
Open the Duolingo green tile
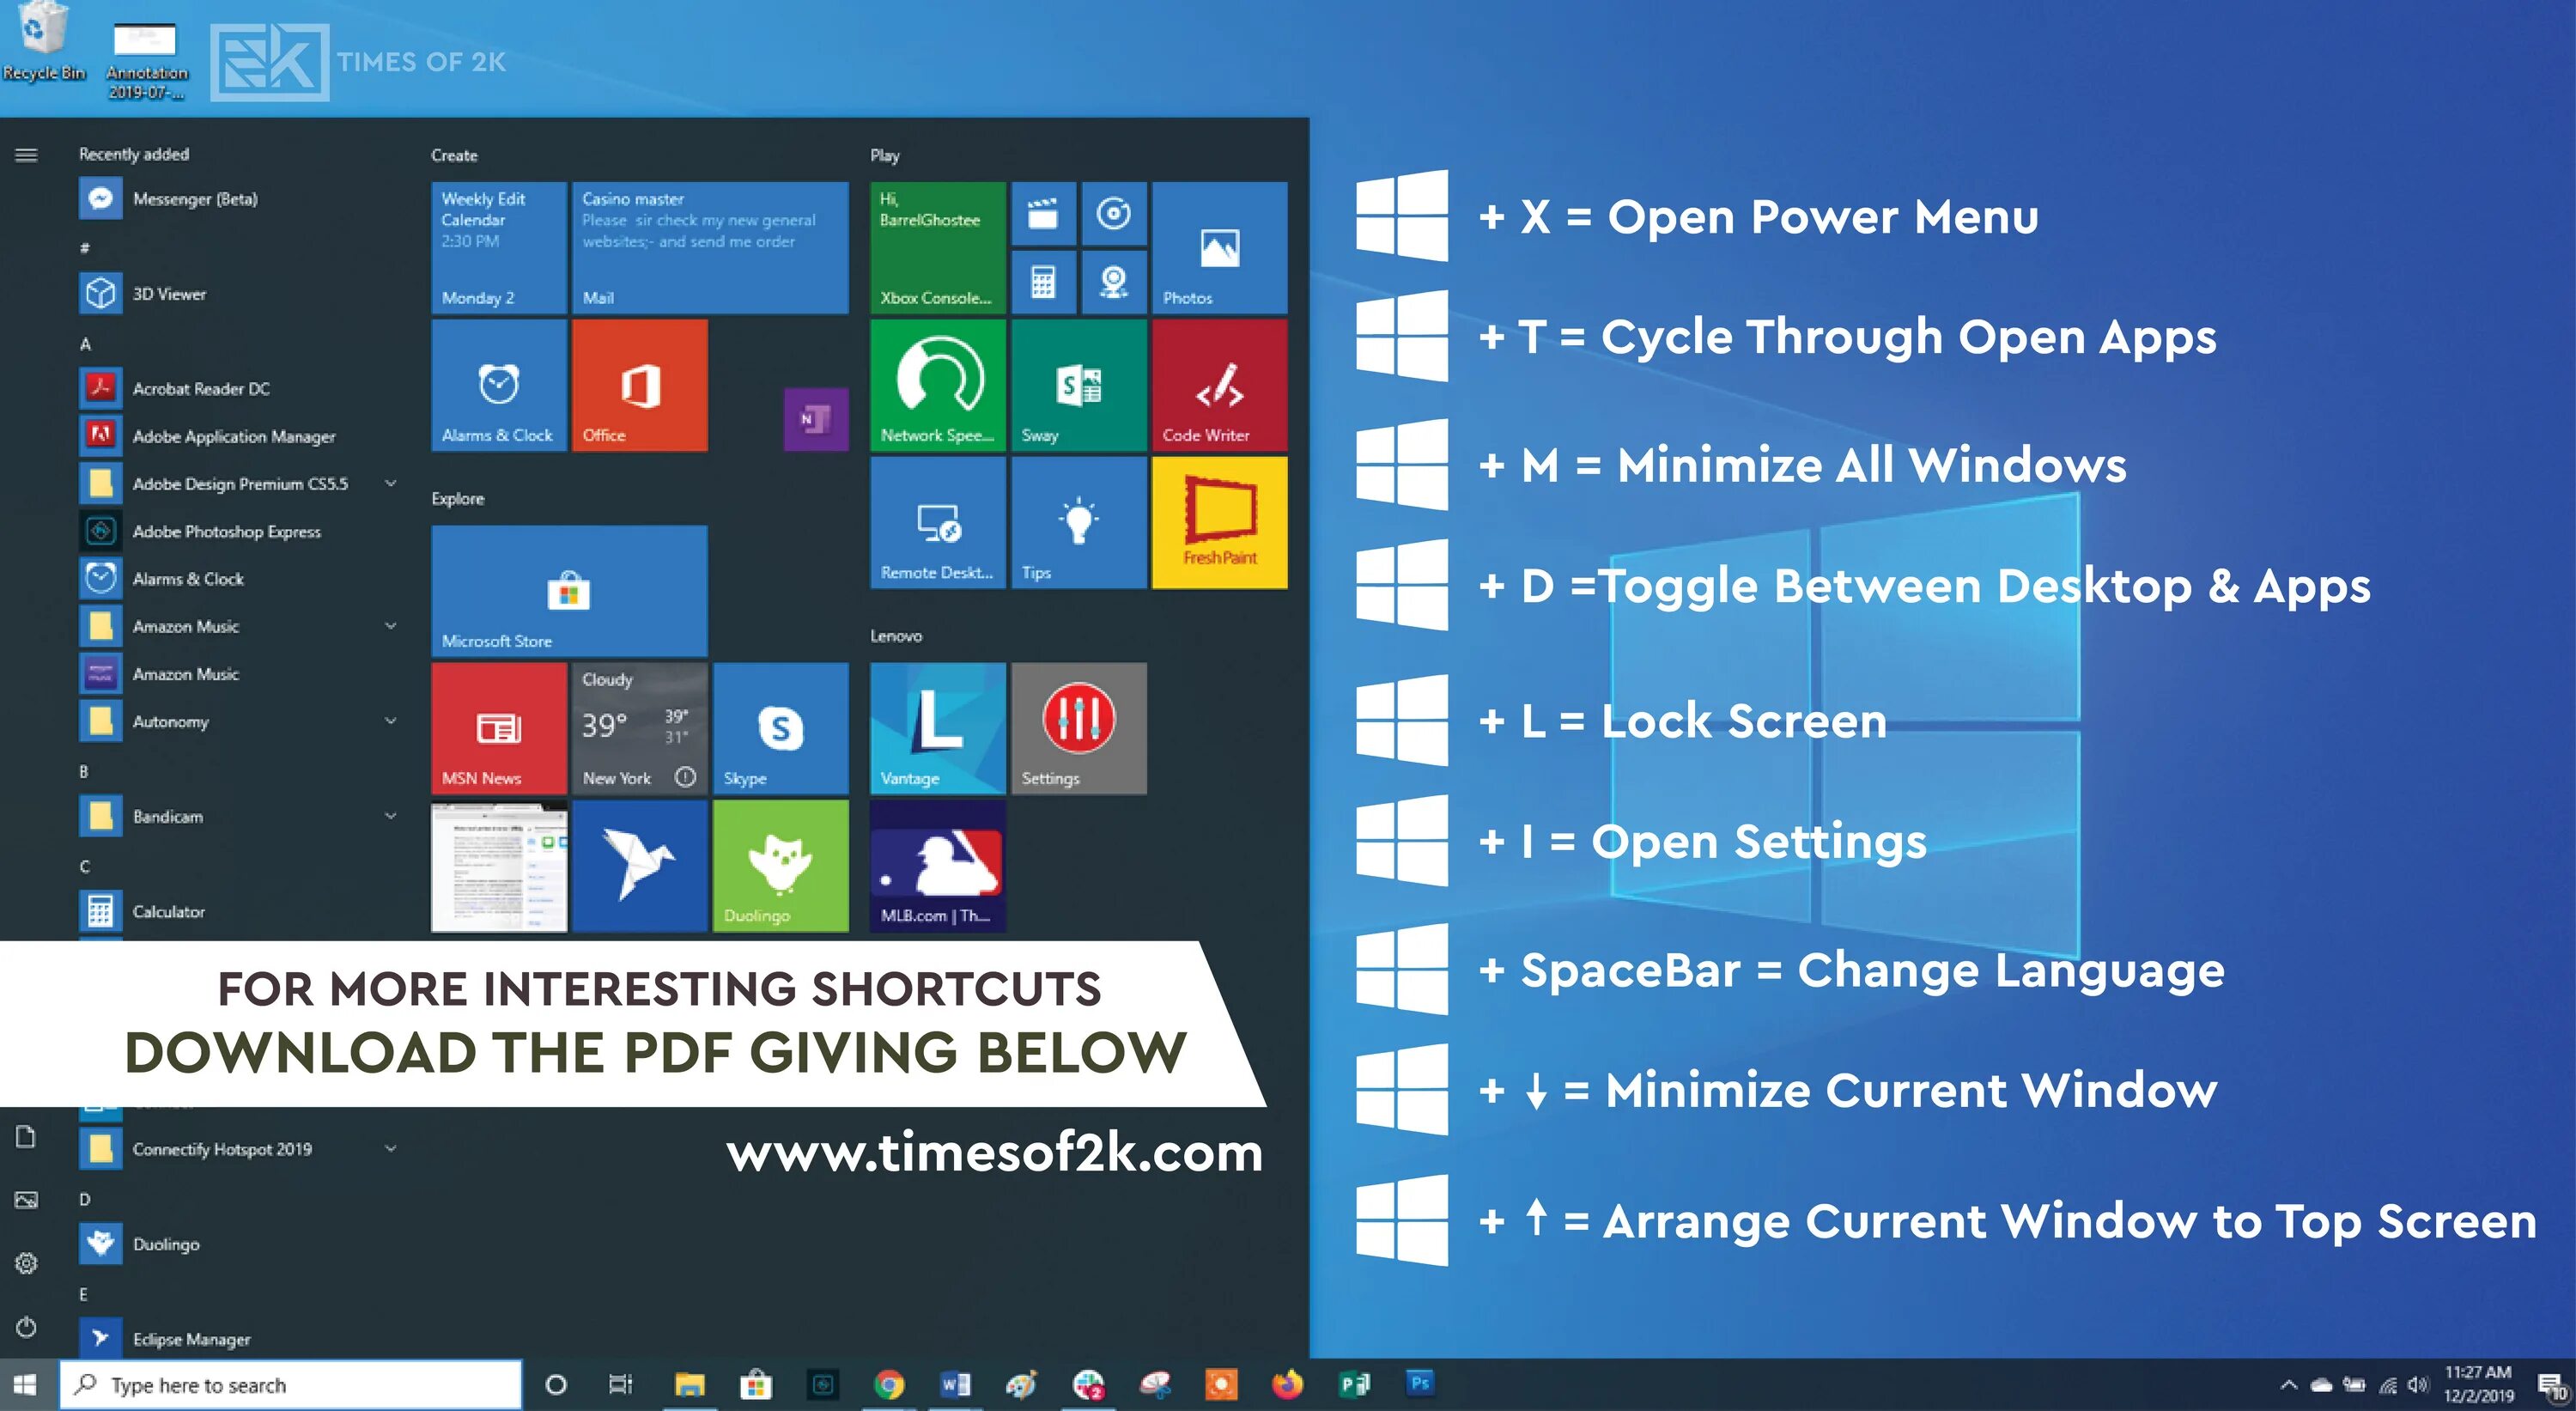click(781, 866)
